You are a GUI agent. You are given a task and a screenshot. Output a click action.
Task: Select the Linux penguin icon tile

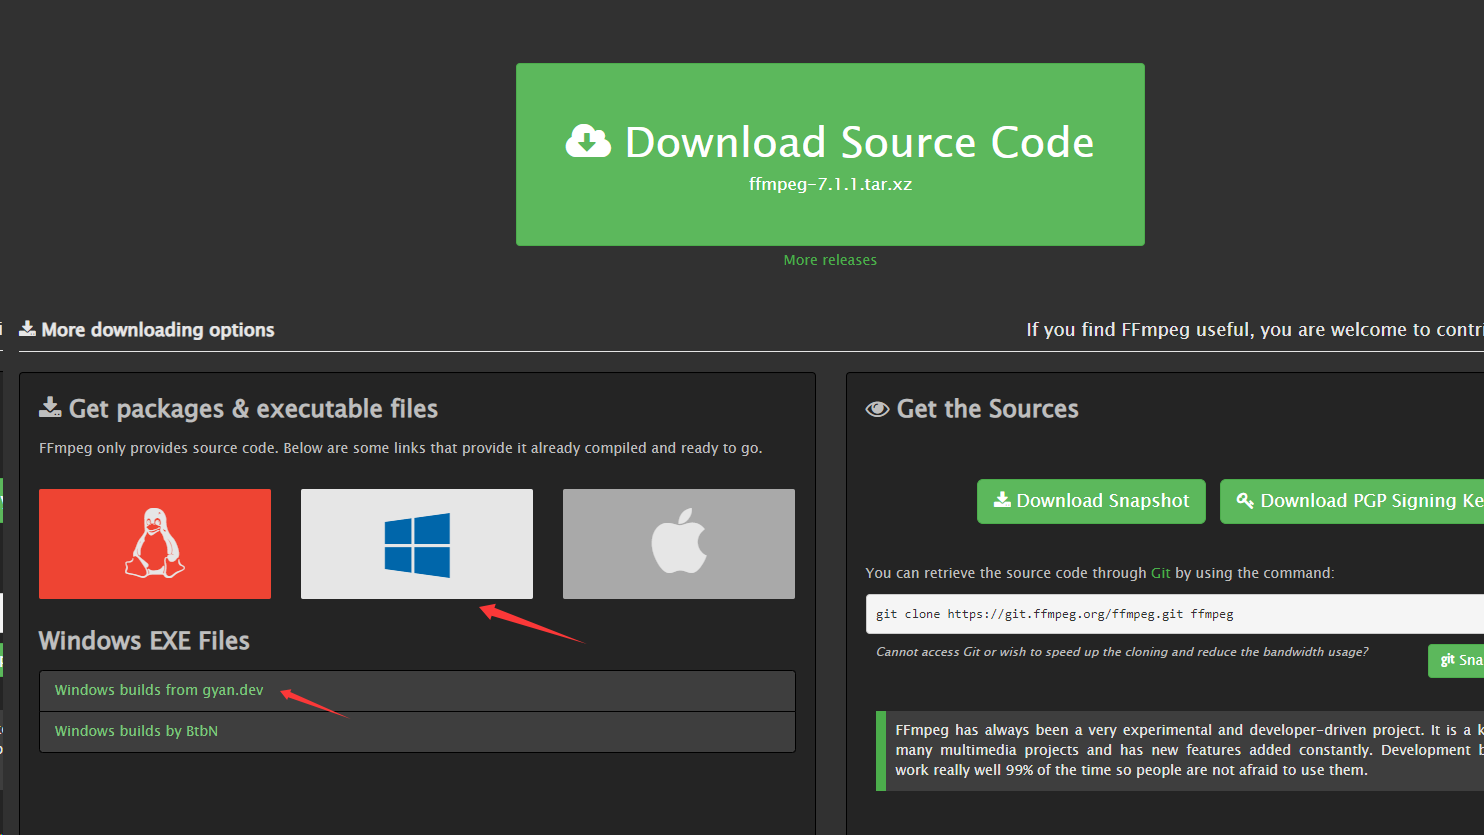(x=155, y=544)
